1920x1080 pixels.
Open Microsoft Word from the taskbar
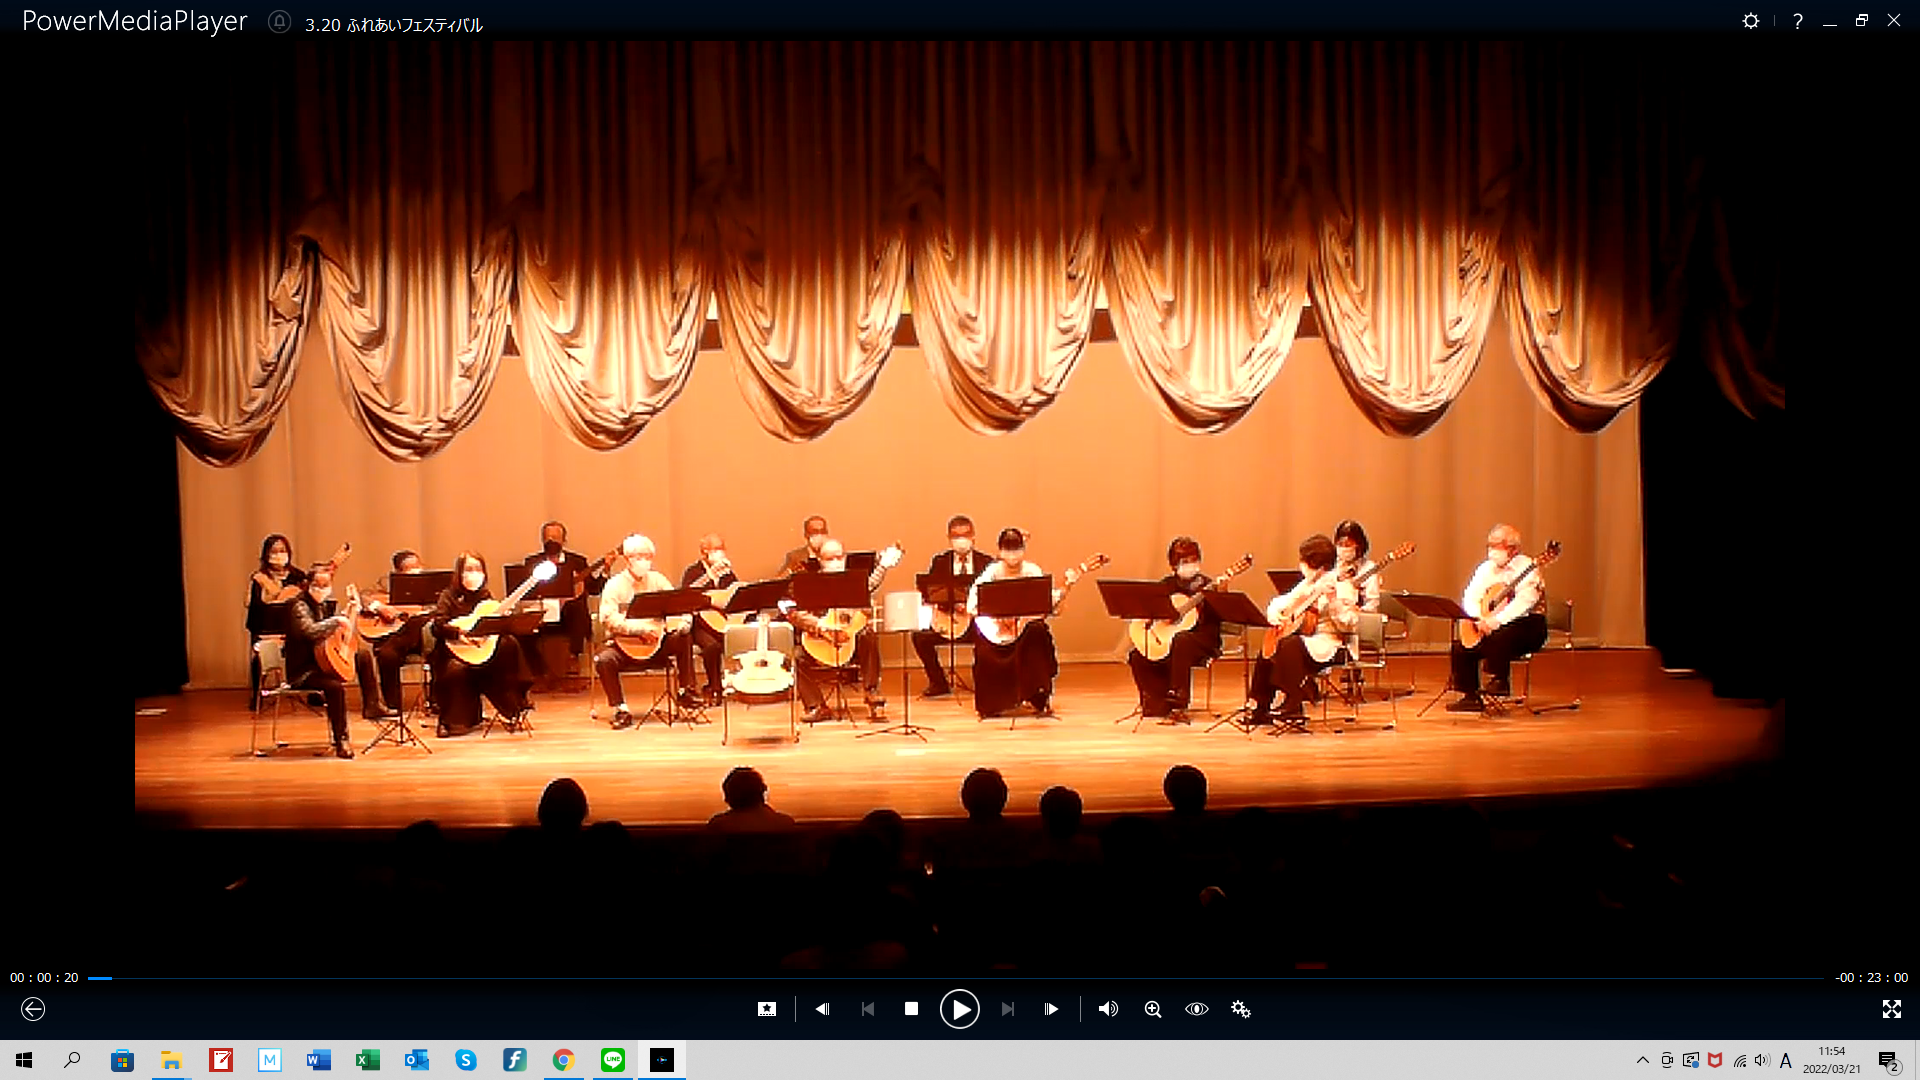coord(319,1060)
